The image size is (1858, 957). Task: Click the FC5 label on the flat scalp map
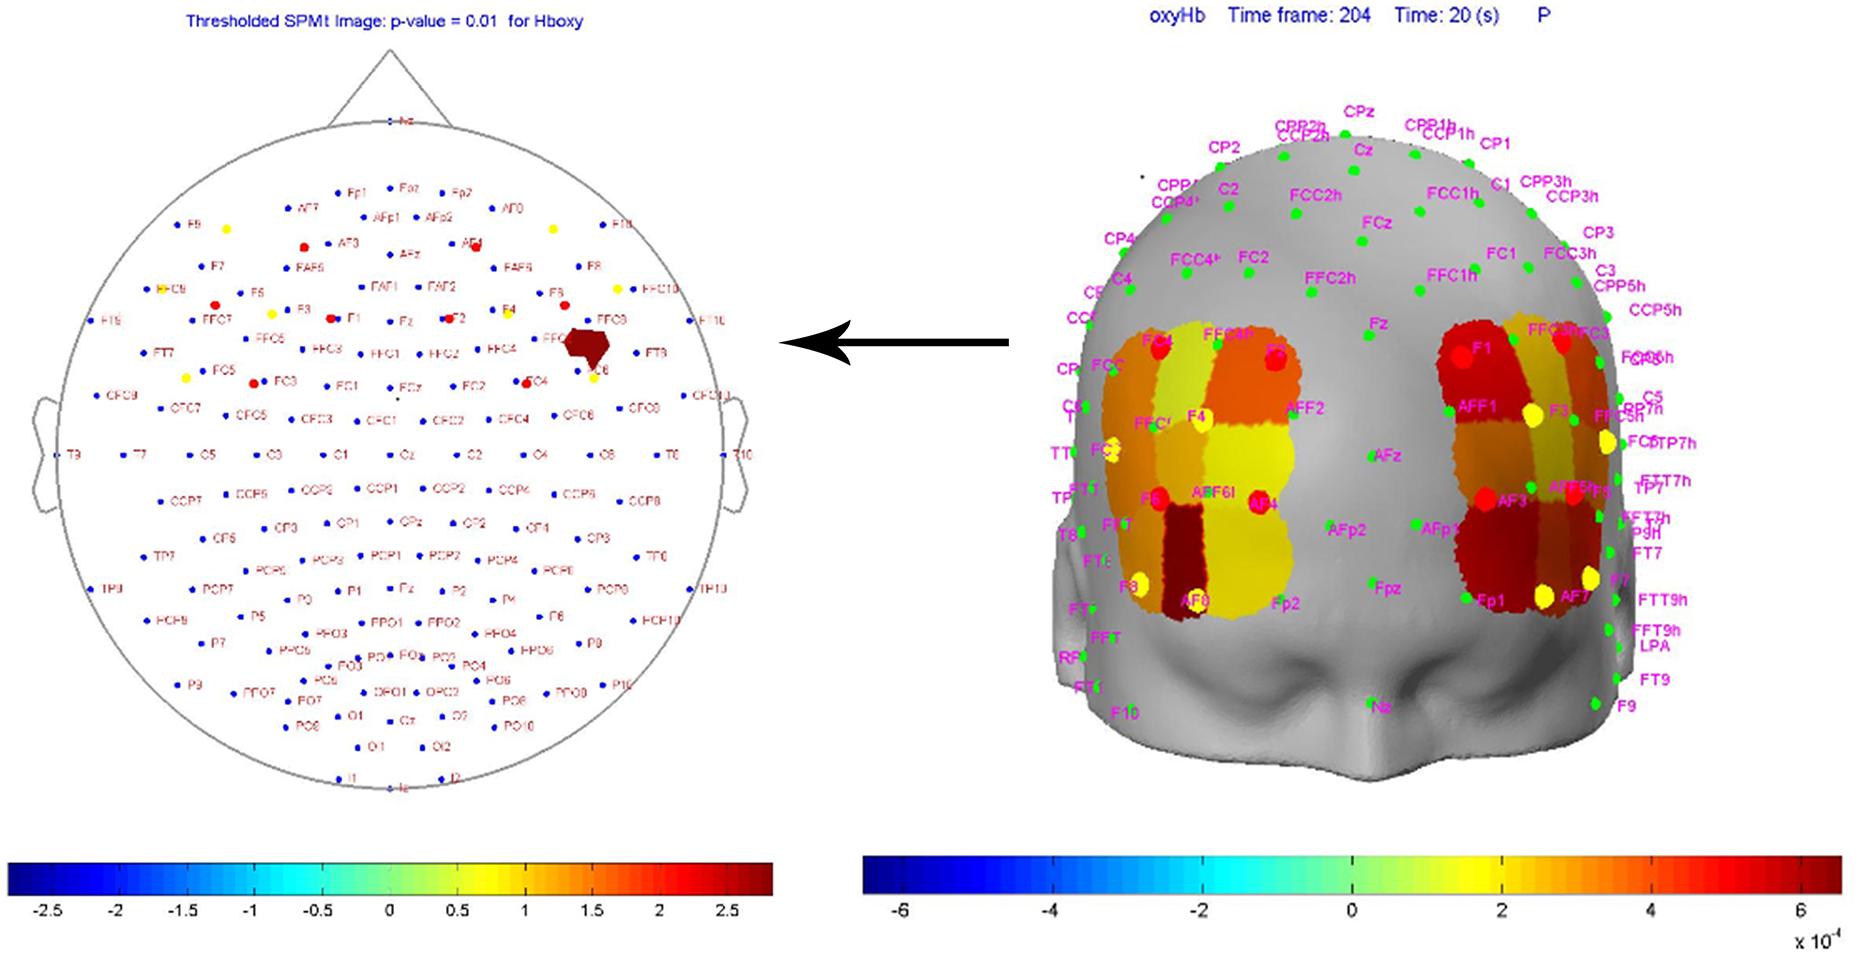point(224,371)
